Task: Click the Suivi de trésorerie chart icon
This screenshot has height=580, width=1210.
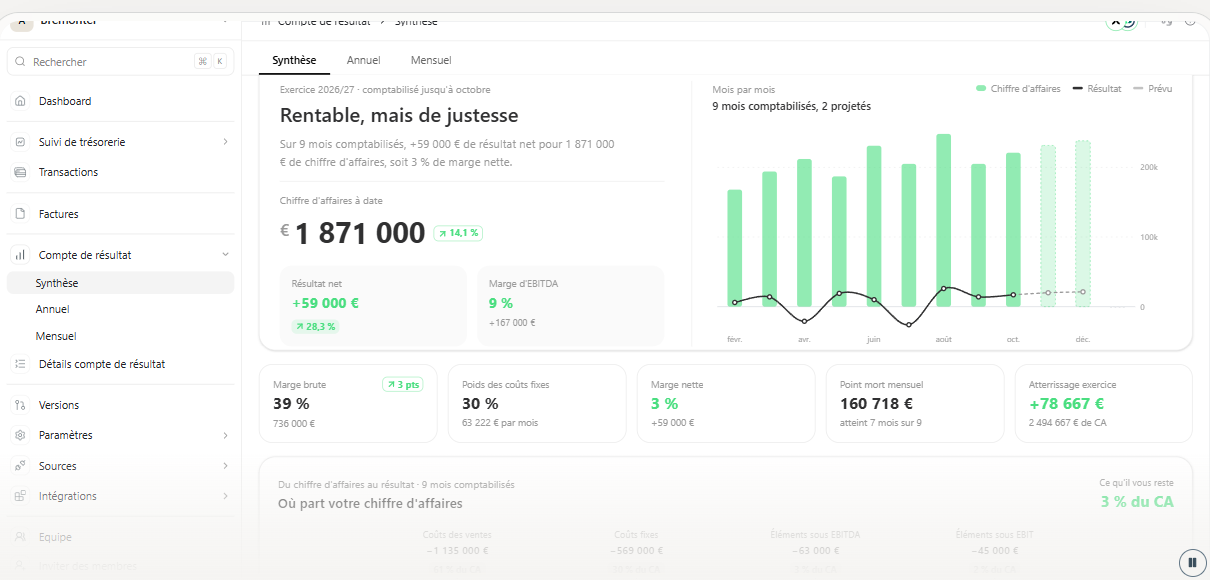Action: click(20, 142)
